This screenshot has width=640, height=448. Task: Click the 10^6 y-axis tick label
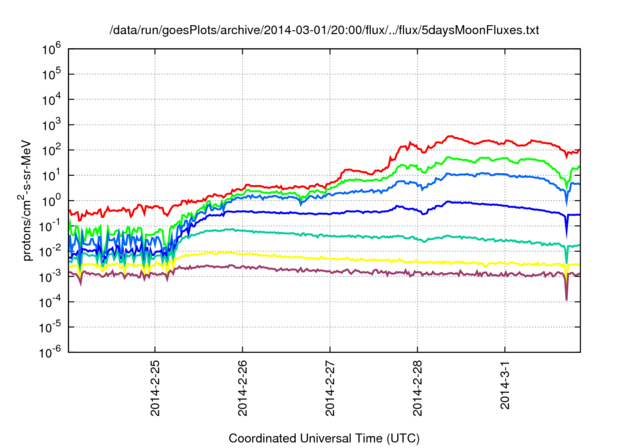tap(51, 49)
